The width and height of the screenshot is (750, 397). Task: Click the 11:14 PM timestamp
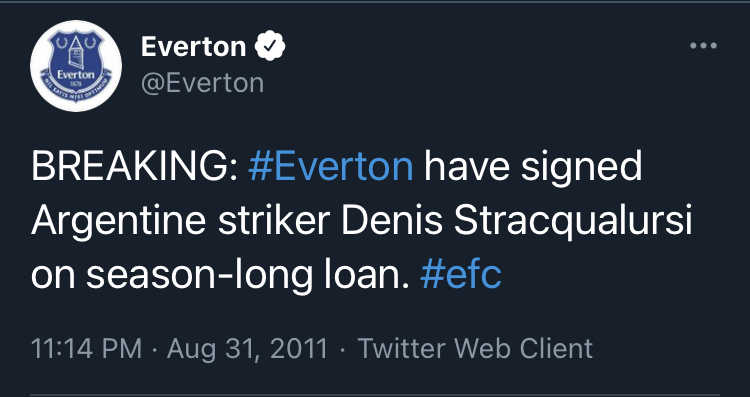coord(87,348)
